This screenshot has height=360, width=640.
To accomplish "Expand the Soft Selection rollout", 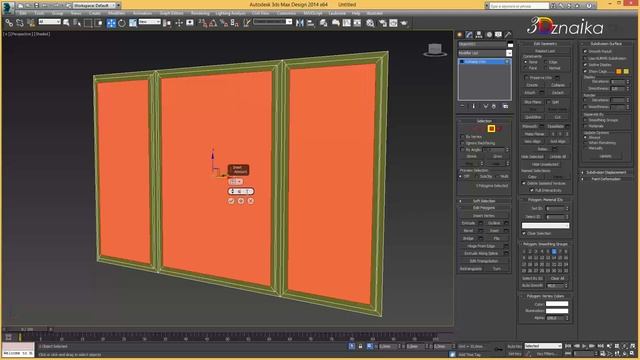I will coord(484,201).
